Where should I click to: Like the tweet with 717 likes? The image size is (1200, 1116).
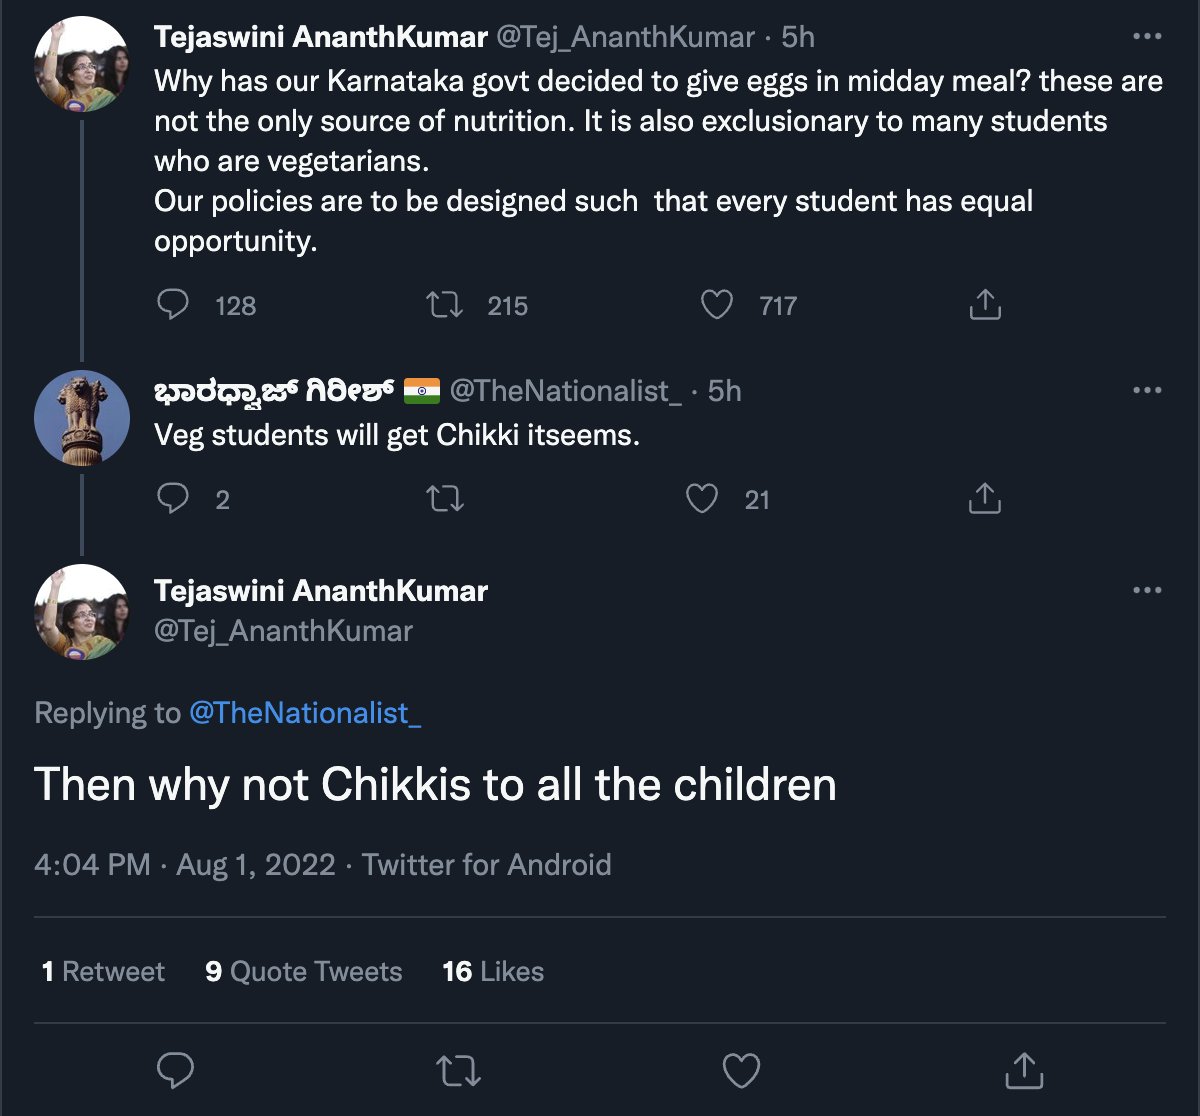(716, 305)
